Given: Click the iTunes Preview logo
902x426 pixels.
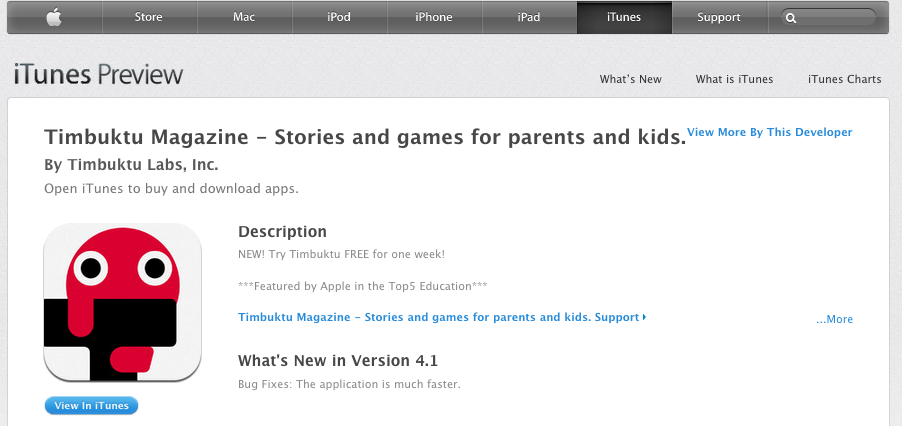Looking at the screenshot, I should pos(98,75).
